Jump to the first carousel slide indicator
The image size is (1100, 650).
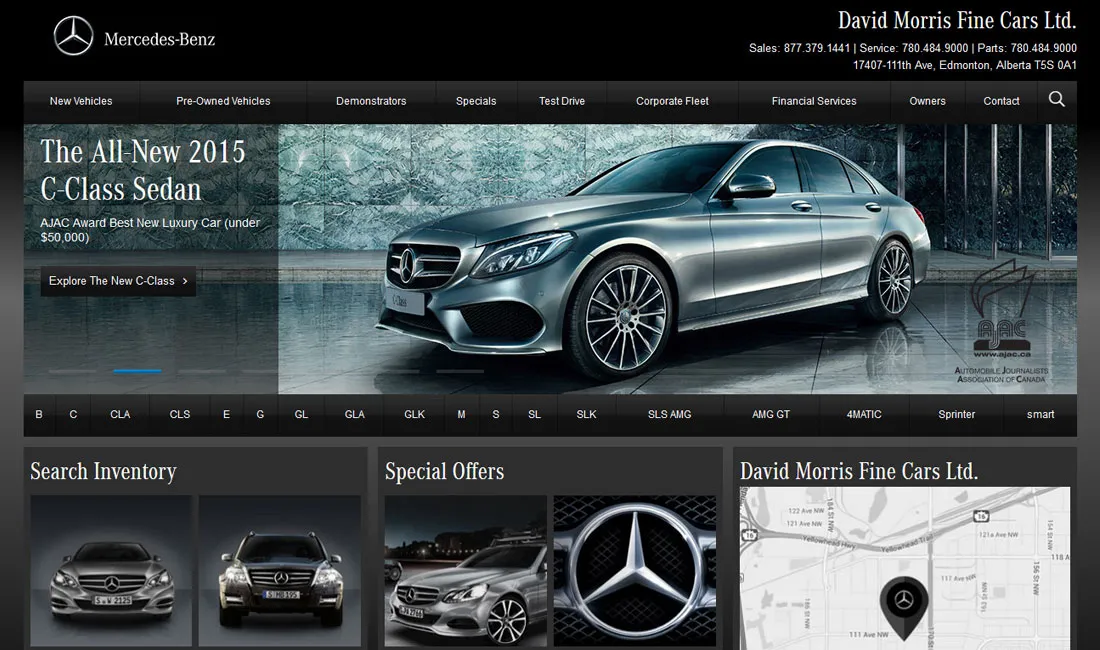[x=73, y=371]
